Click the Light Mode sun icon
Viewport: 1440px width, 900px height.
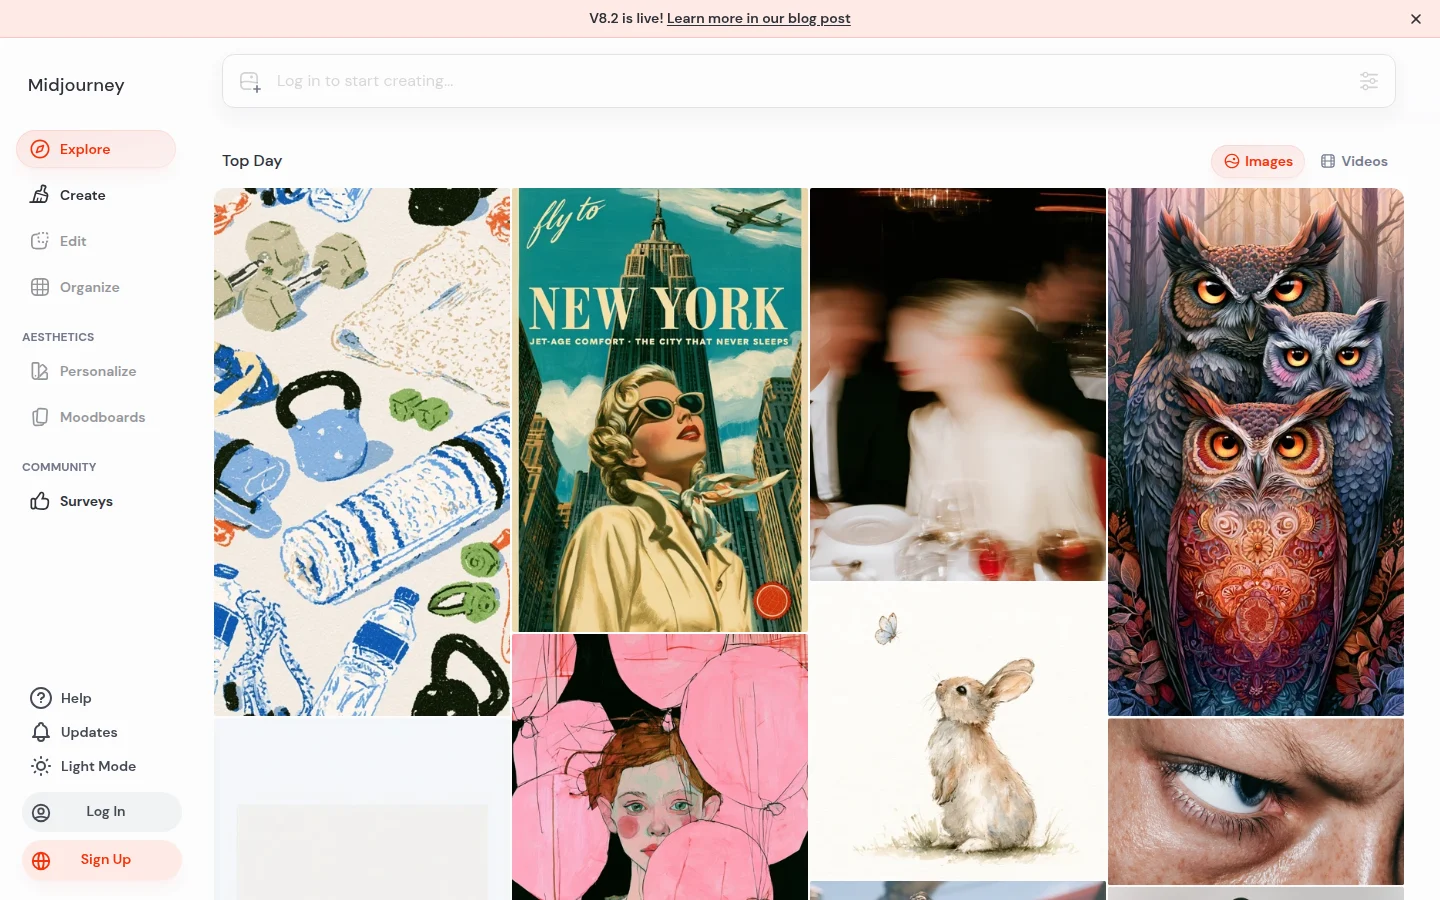pos(41,766)
